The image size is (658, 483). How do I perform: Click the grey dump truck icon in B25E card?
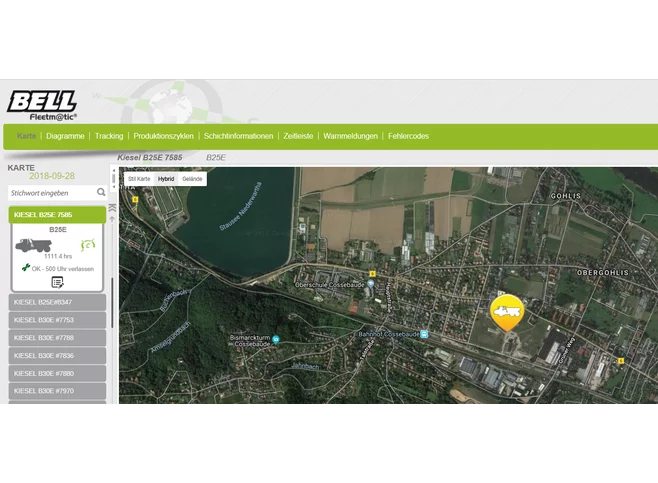pos(34,245)
